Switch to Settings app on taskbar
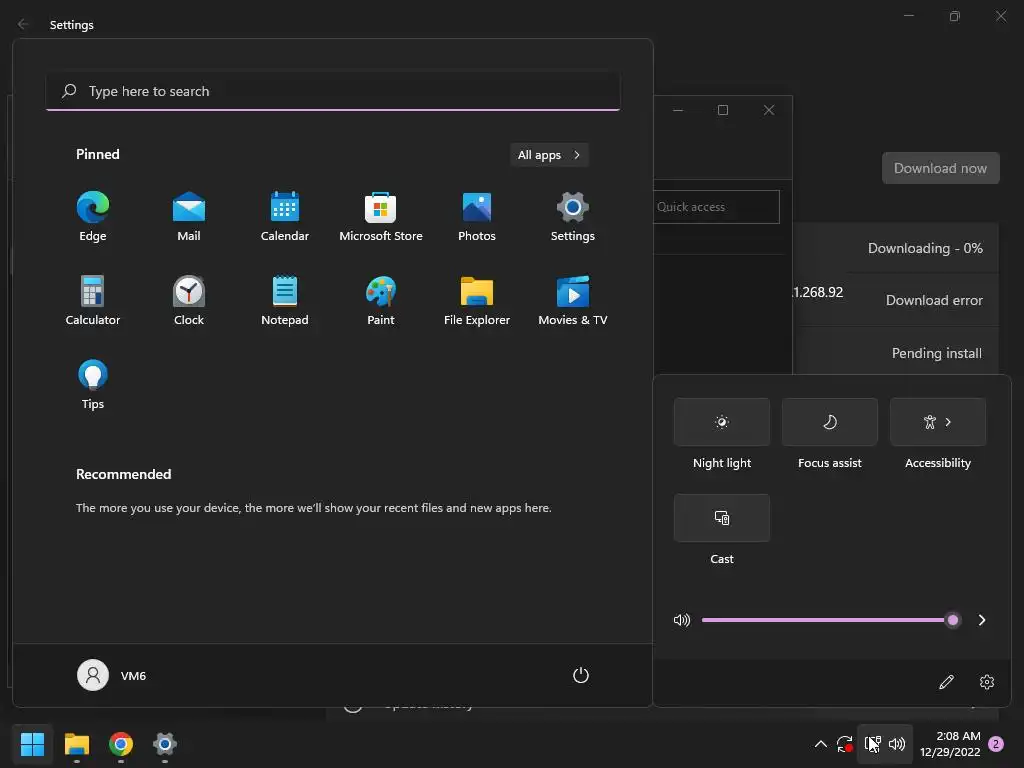Viewport: 1024px width, 768px height. click(165, 744)
